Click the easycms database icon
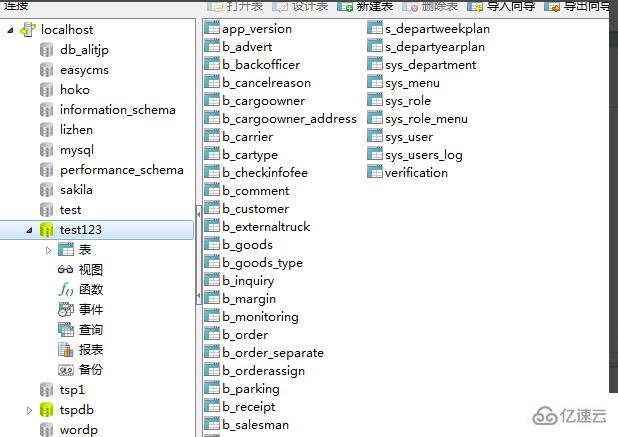The image size is (618, 437). tap(47, 70)
